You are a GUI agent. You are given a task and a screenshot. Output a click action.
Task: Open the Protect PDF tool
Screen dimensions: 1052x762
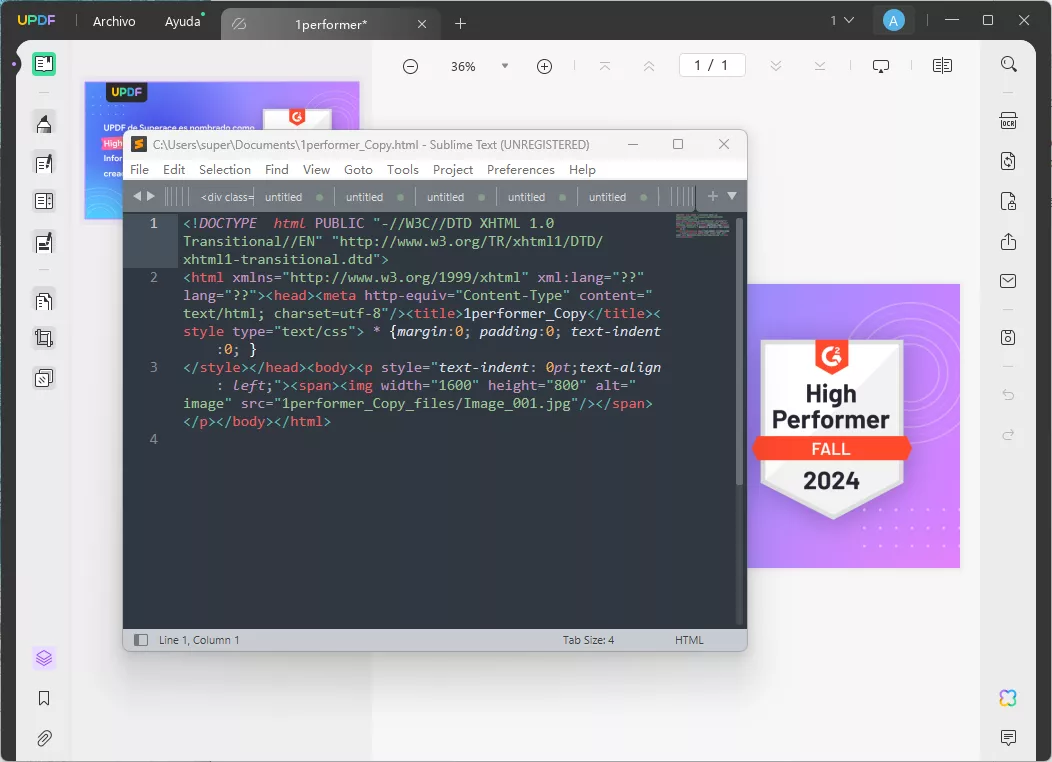point(1008,201)
